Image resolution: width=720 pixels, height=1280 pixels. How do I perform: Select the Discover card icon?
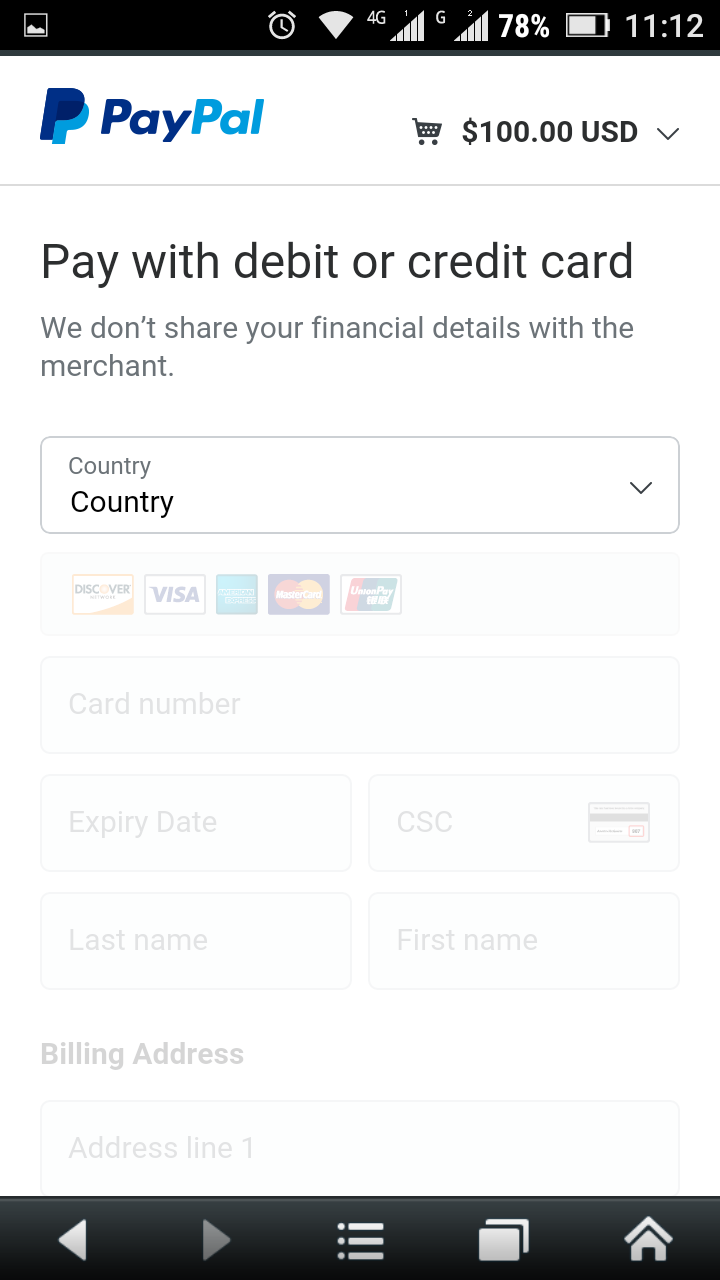click(x=103, y=594)
